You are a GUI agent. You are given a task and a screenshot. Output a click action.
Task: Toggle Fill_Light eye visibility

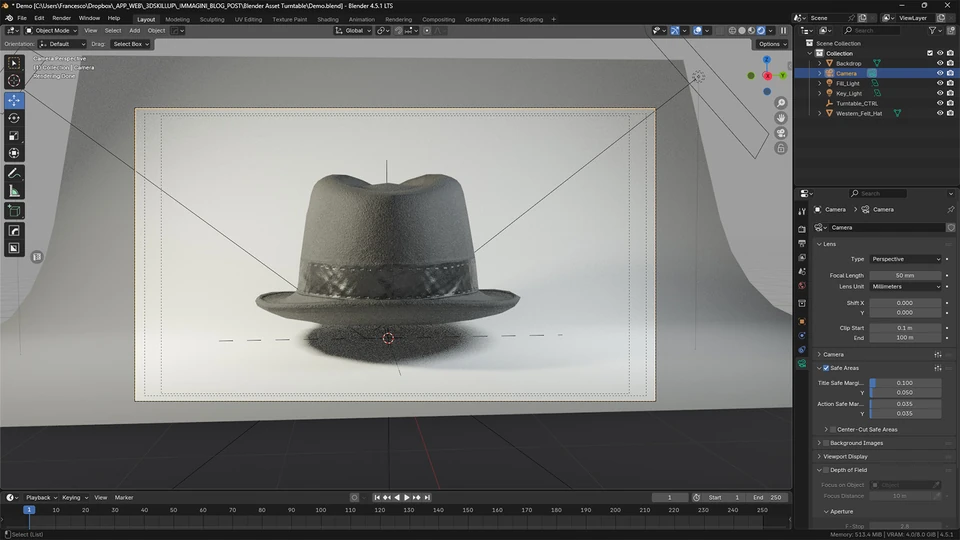click(x=940, y=83)
